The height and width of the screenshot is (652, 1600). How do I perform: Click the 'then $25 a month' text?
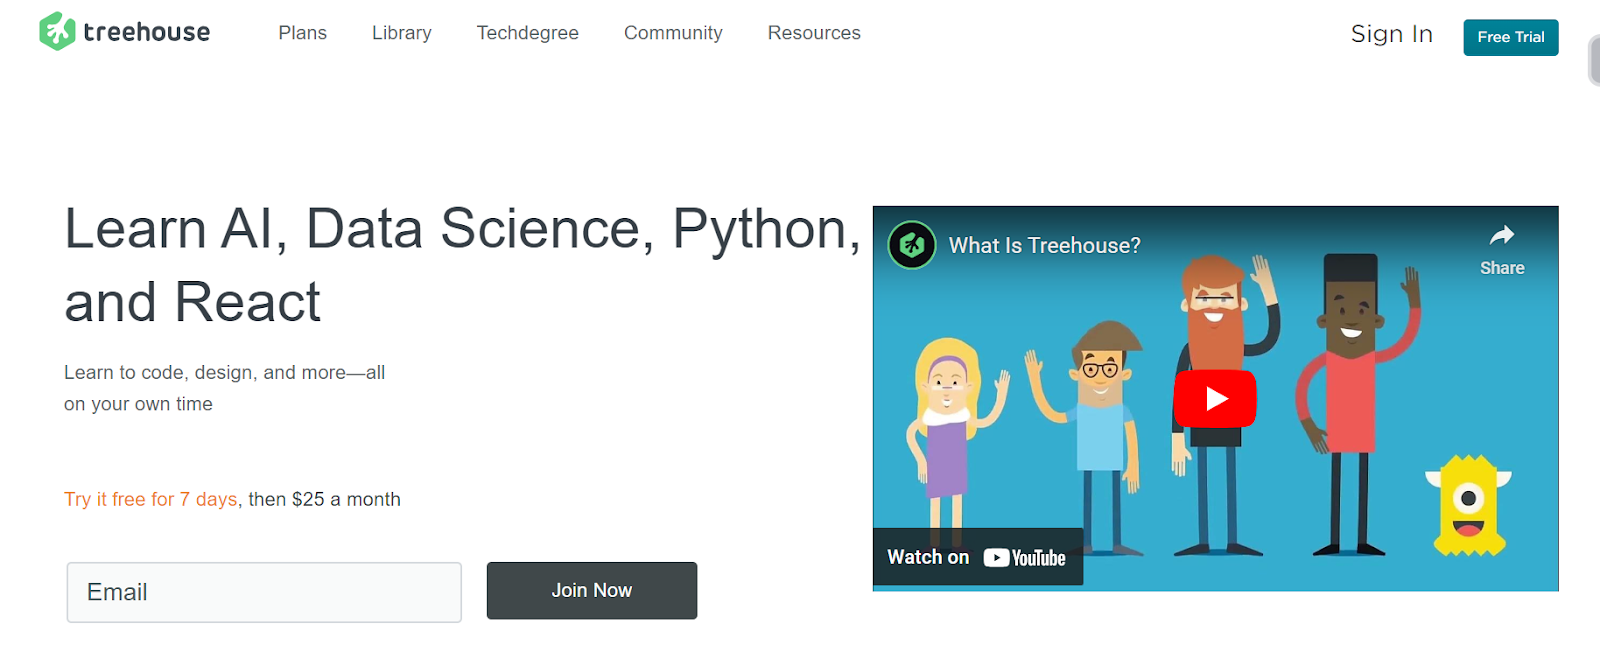point(324,499)
